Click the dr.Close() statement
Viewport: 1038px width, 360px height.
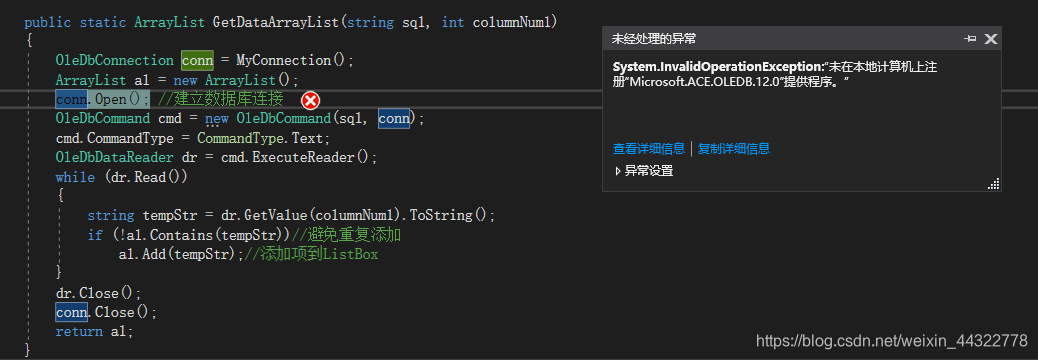point(99,293)
